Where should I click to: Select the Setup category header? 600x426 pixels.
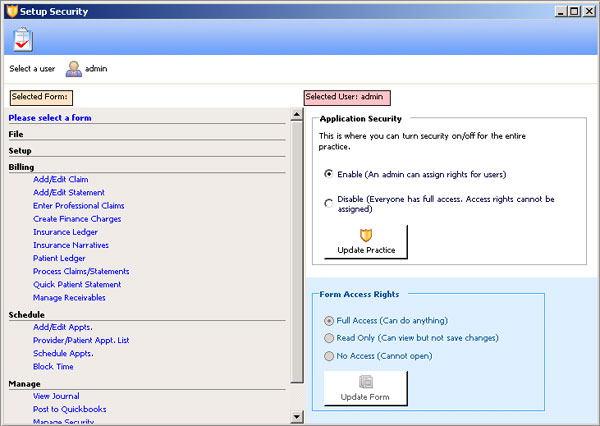click(20, 150)
